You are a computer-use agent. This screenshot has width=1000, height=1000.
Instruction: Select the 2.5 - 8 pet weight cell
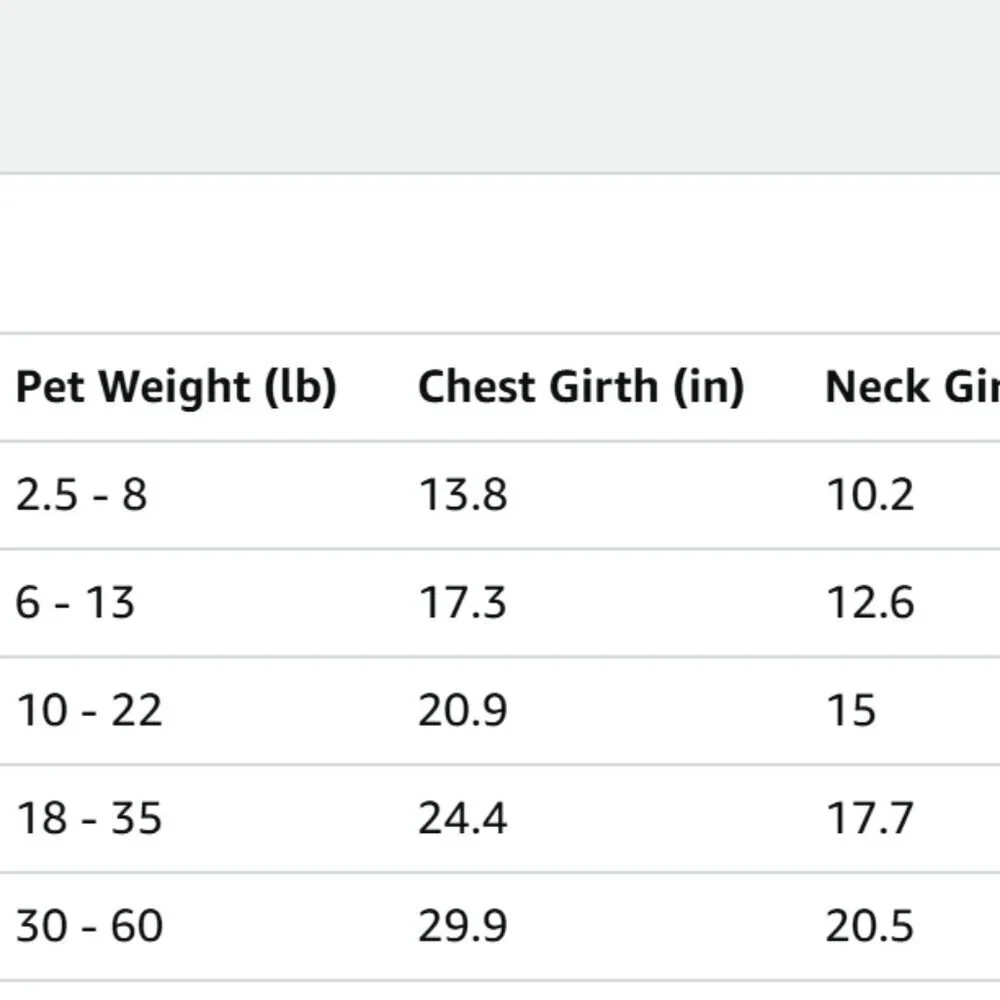[82, 494]
